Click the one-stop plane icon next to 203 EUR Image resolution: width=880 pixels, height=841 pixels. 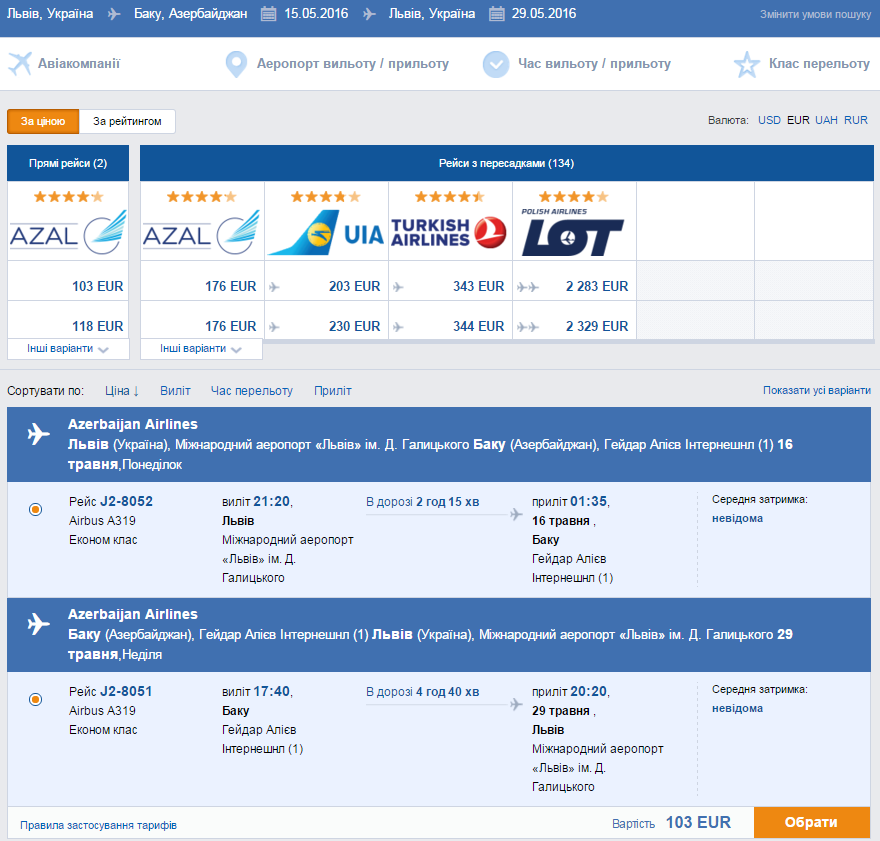(274, 287)
